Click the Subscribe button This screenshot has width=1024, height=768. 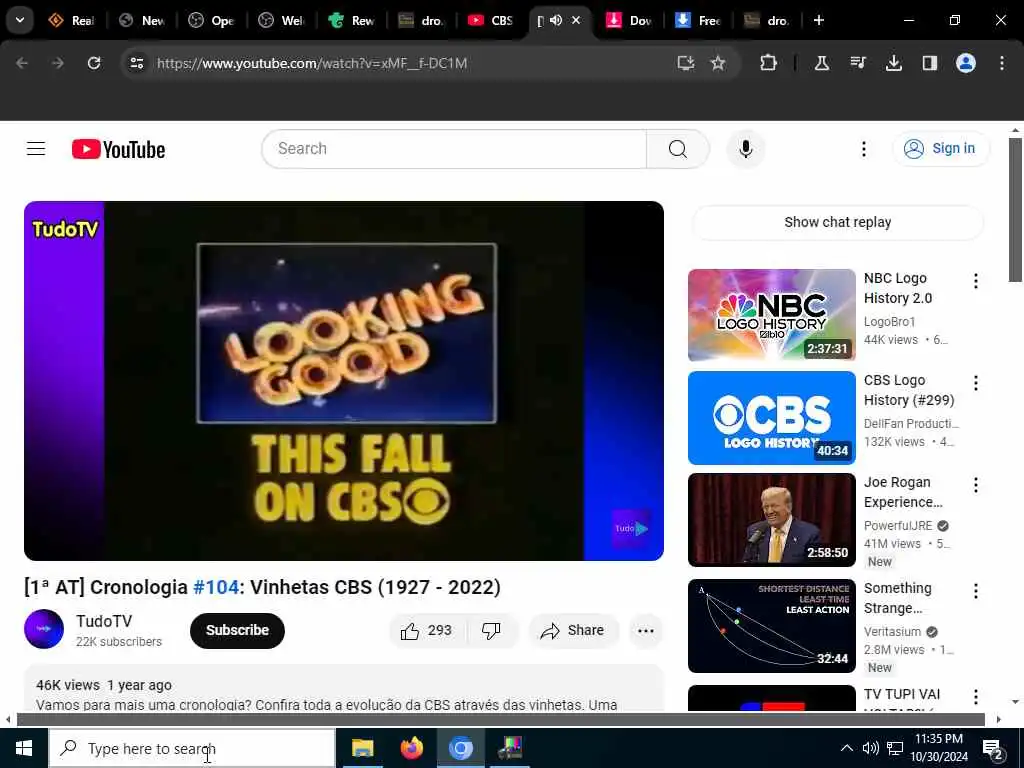pyautogui.click(x=237, y=630)
